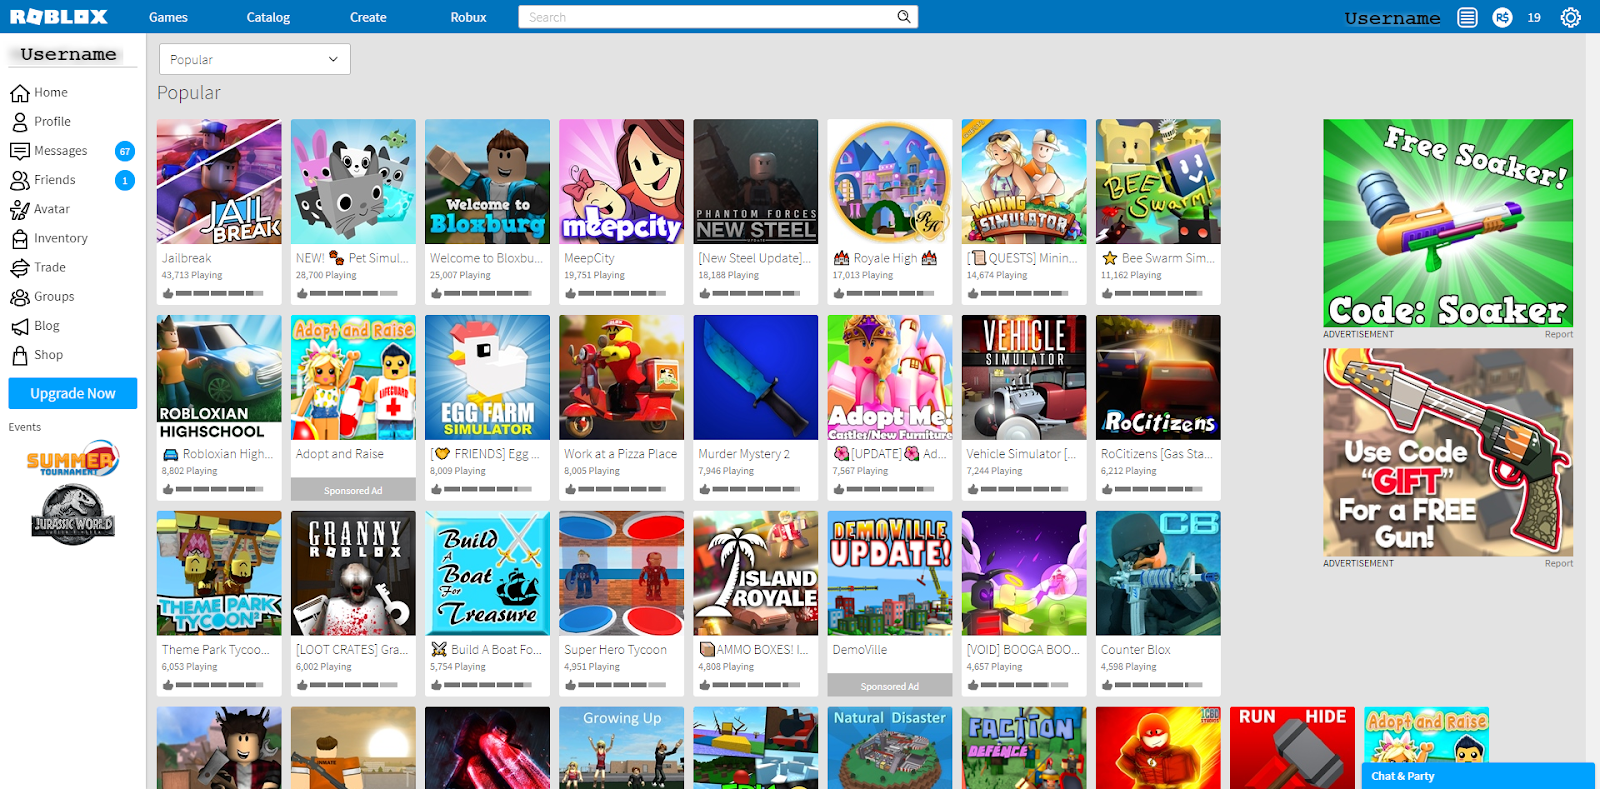This screenshot has width=1600, height=789.
Task: Open the Friends sidebar icon
Action: pos(20,180)
